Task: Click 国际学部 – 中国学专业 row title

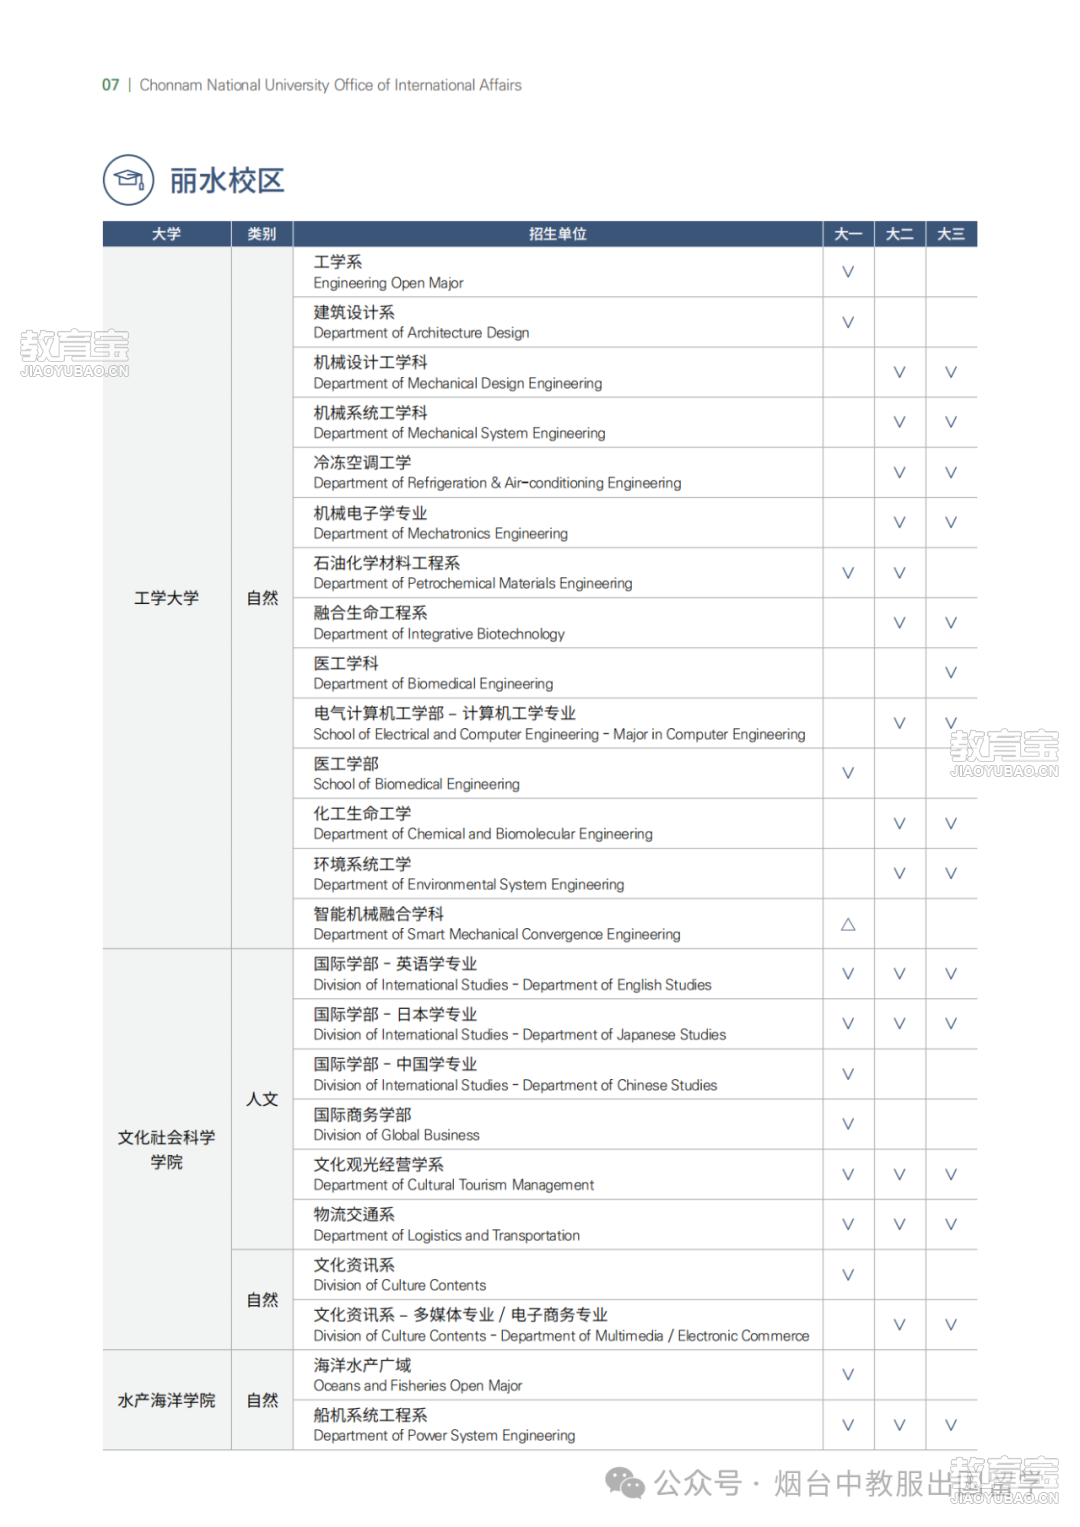Action: pos(395,1064)
